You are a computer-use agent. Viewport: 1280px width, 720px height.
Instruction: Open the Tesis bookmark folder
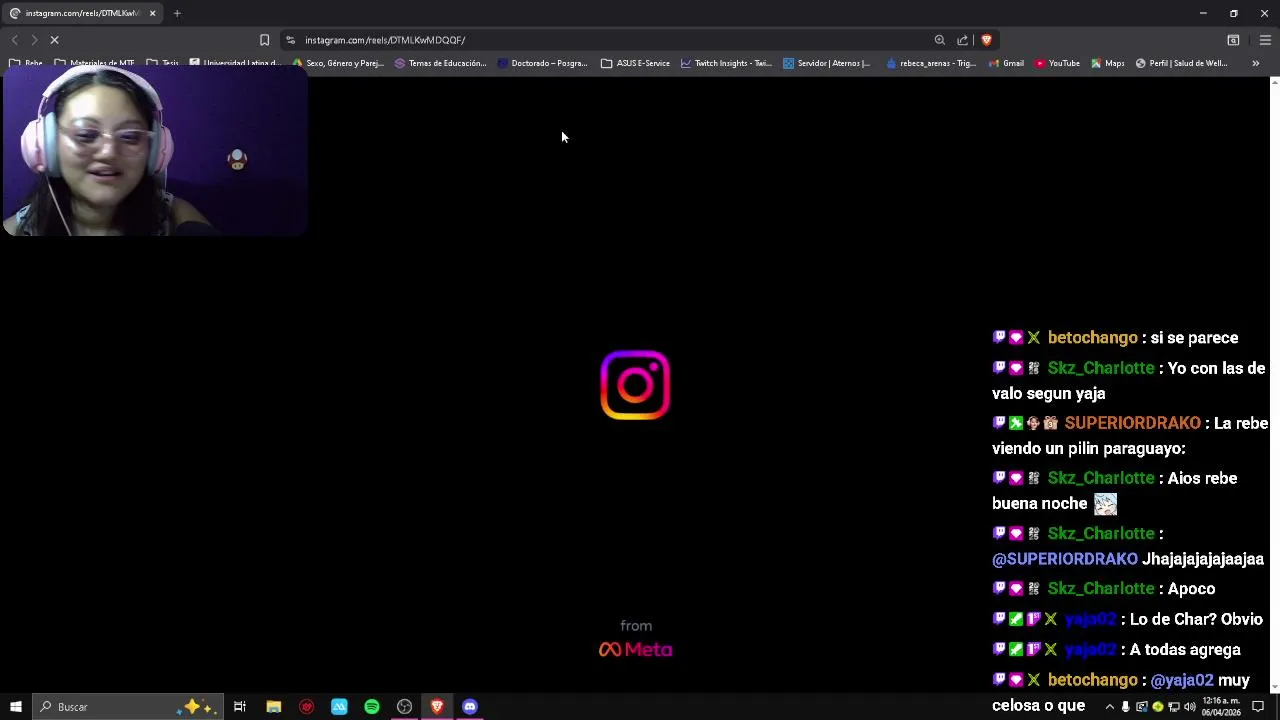click(162, 63)
